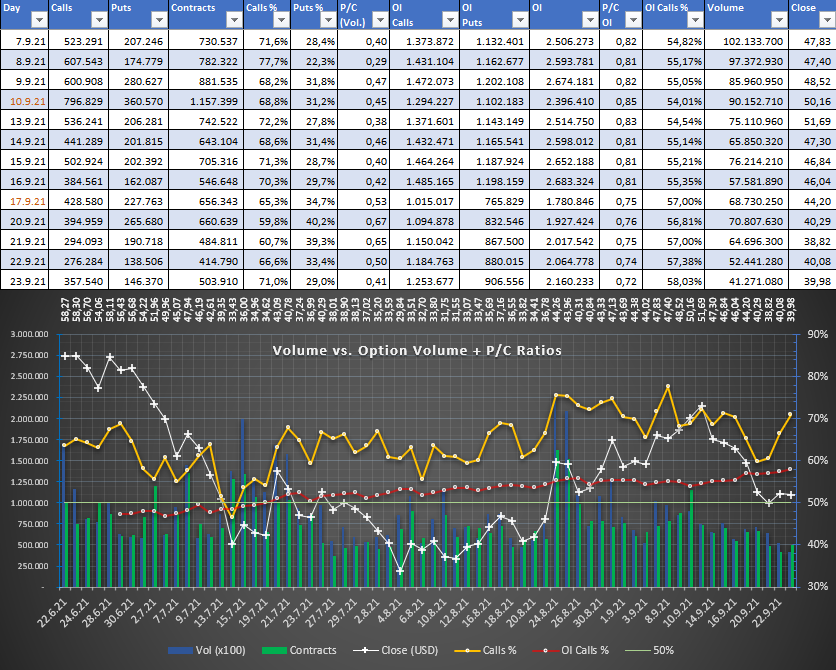Screen dimensions: 836x670
Task: Select the Close cell 51,69
Action: [x=813, y=122]
